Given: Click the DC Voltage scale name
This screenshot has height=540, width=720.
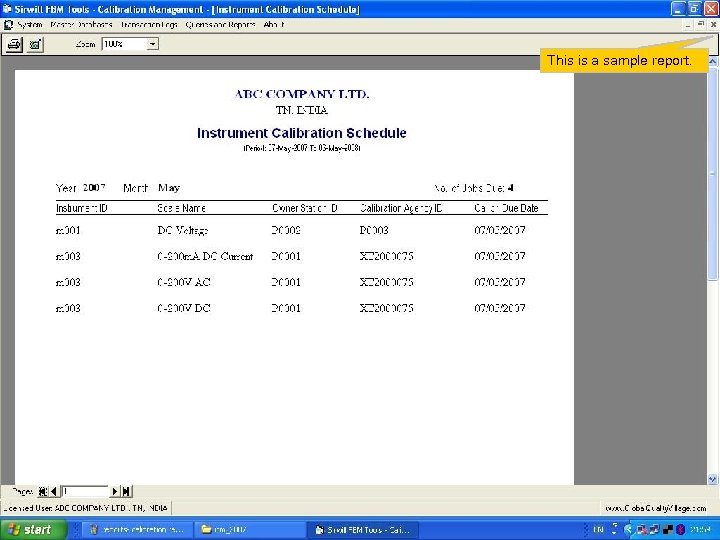Looking at the screenshot, I should point(183,231).
